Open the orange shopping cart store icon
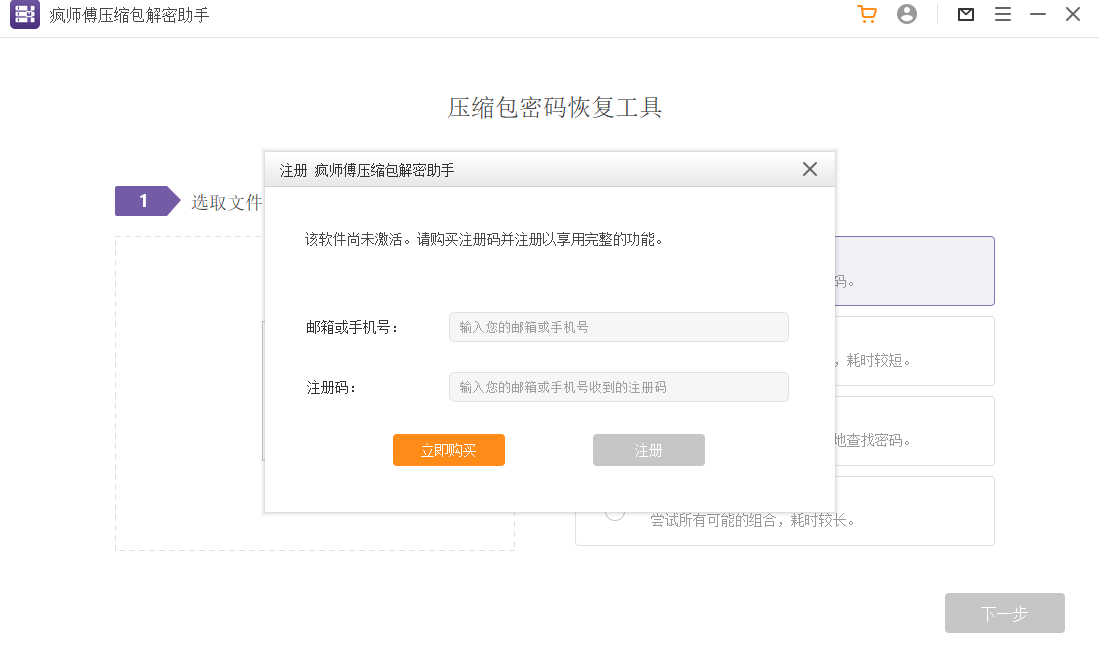This screenshot has height=663, width=1099. click(x=867, y=14)
